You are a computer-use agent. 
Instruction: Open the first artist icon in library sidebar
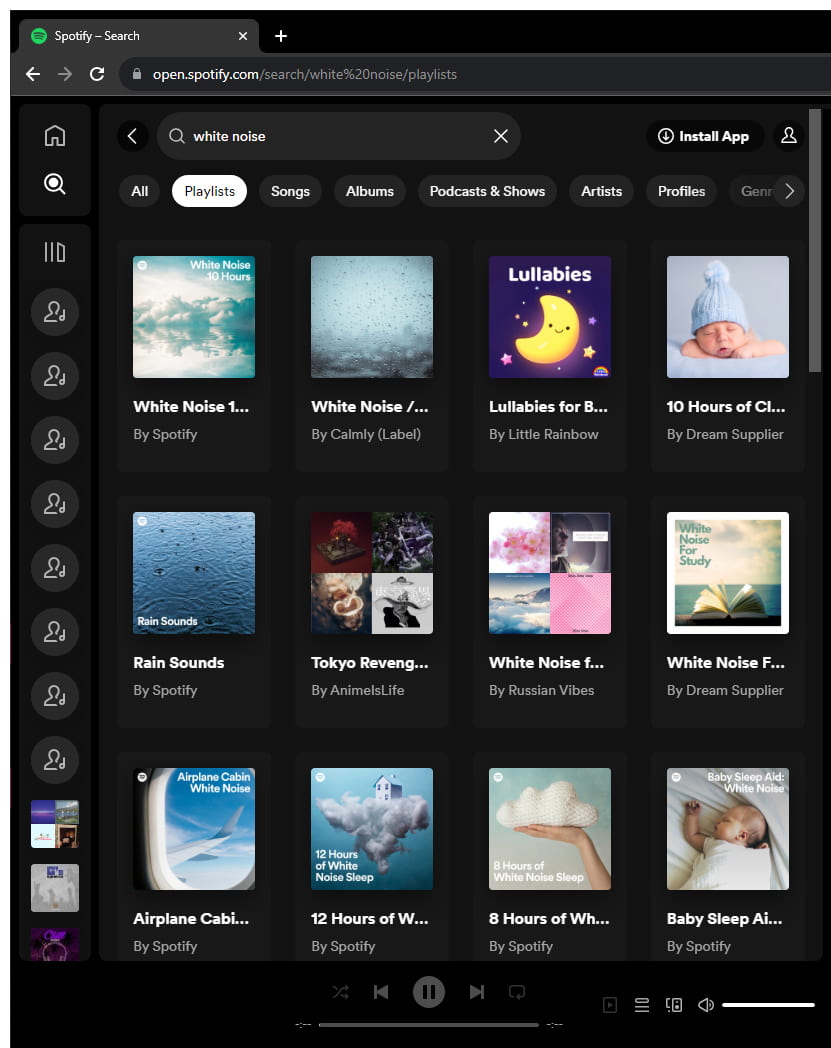[x=55, y=312]
